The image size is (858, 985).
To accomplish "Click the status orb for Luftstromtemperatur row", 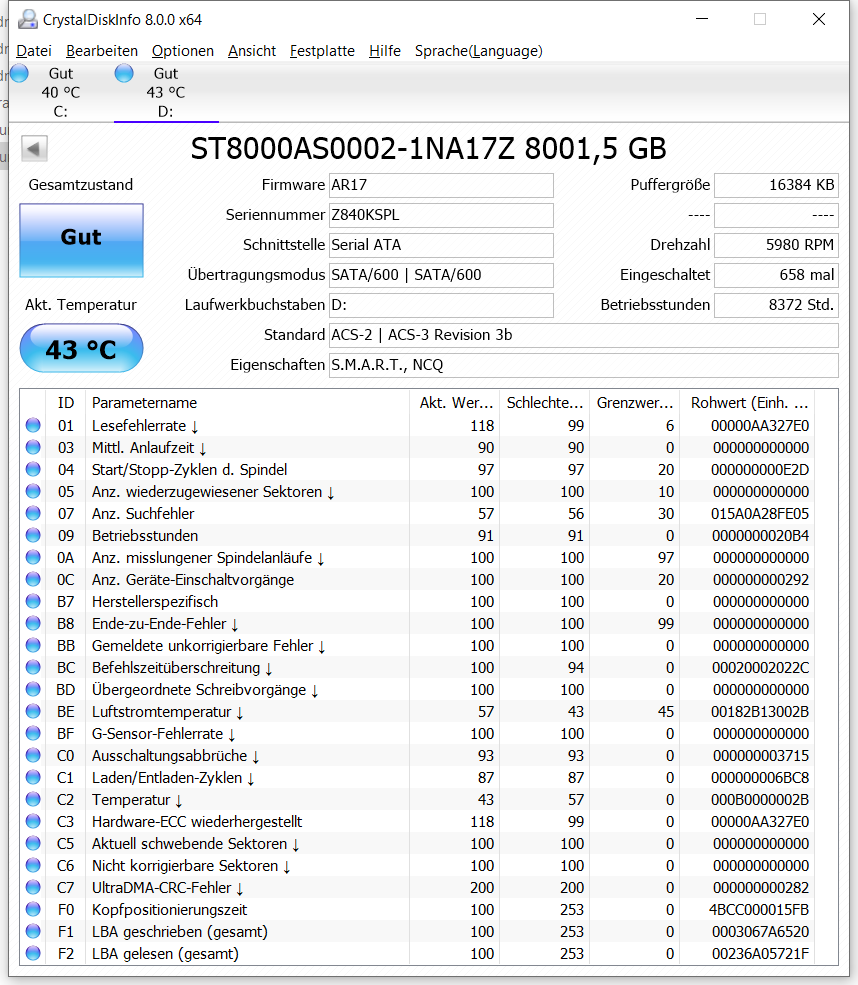I will coord(33,712).
